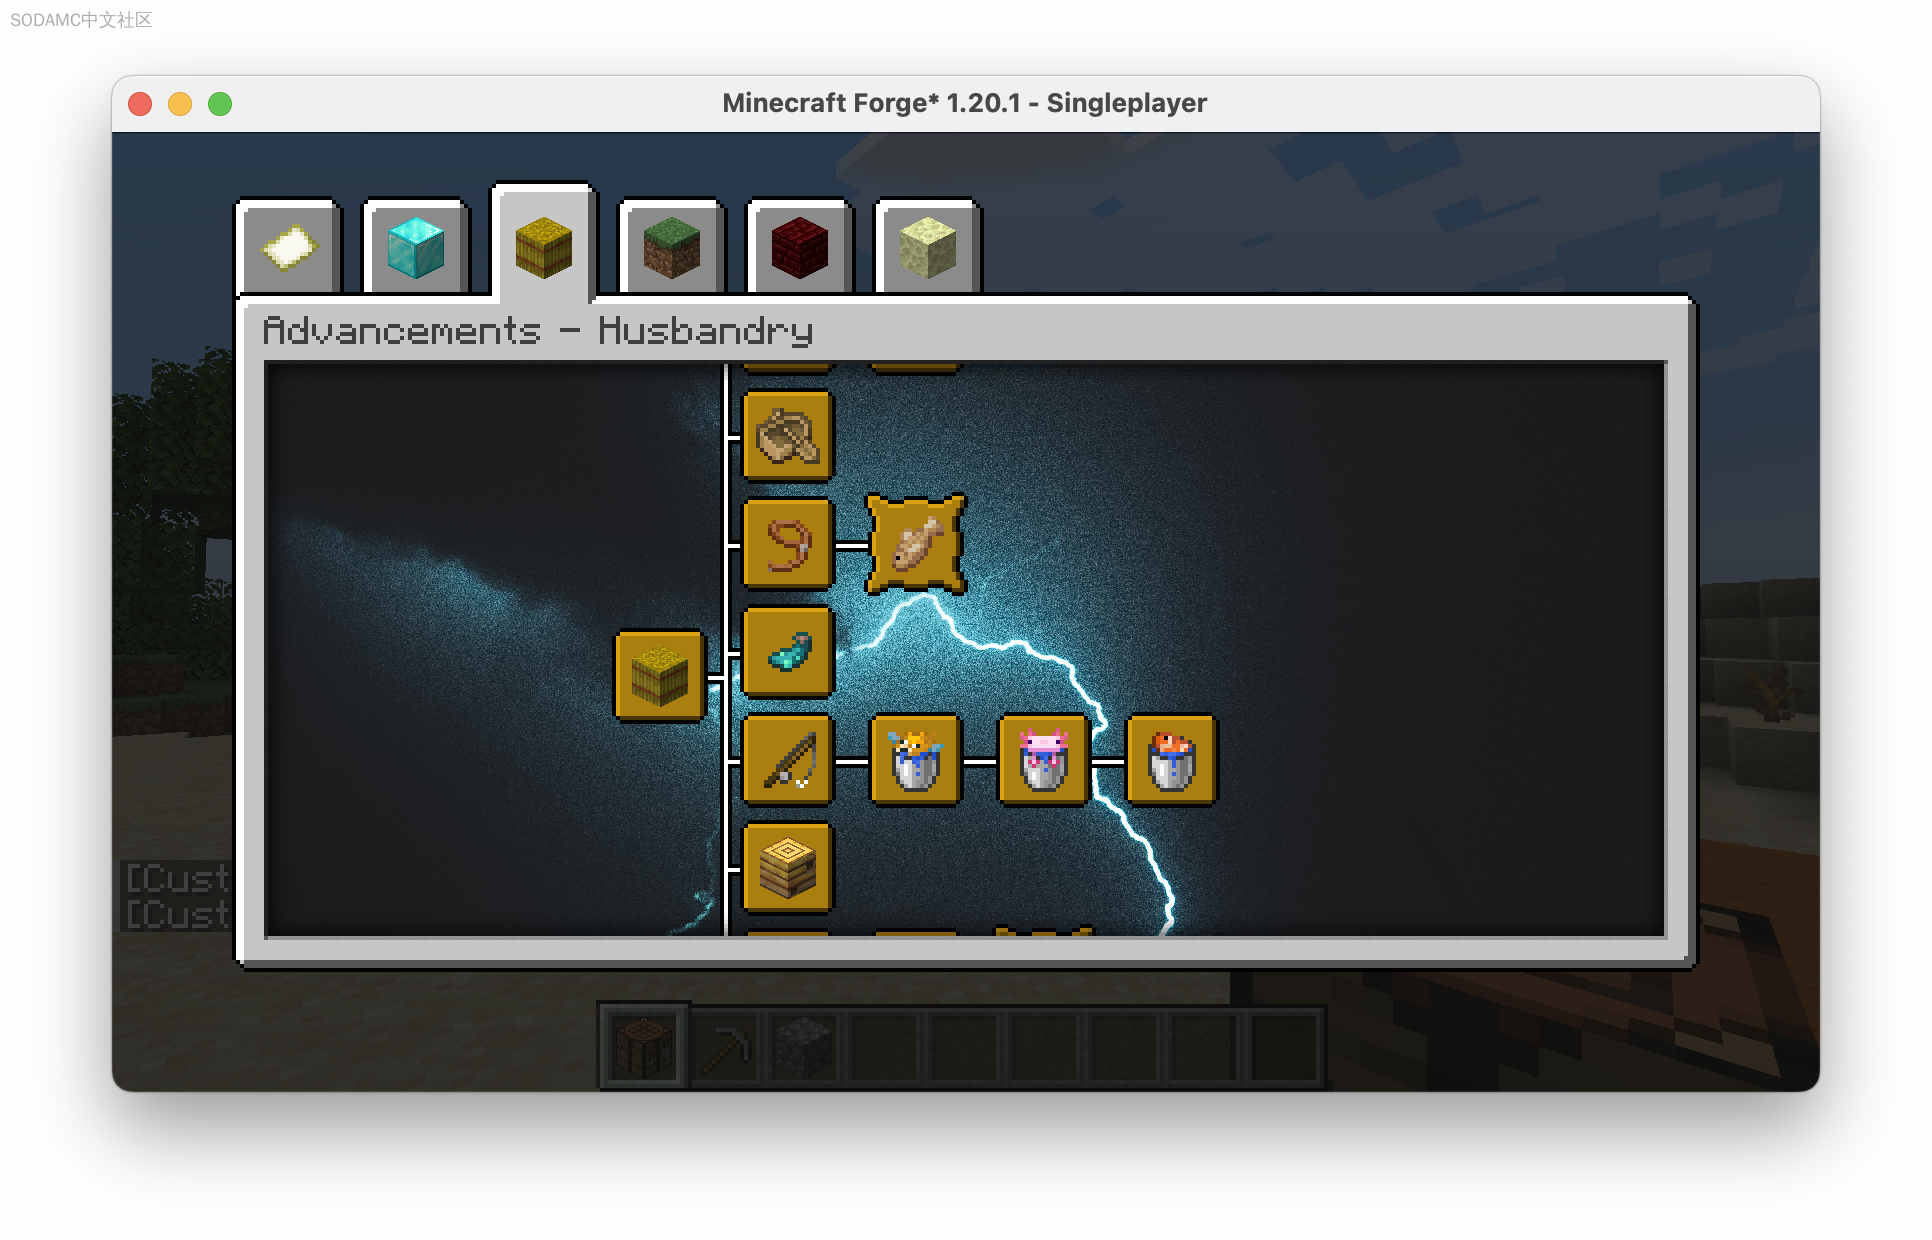The image size is (1932, 1240).
Task: Select the dark block hotbar slot
Action: 805,1046
